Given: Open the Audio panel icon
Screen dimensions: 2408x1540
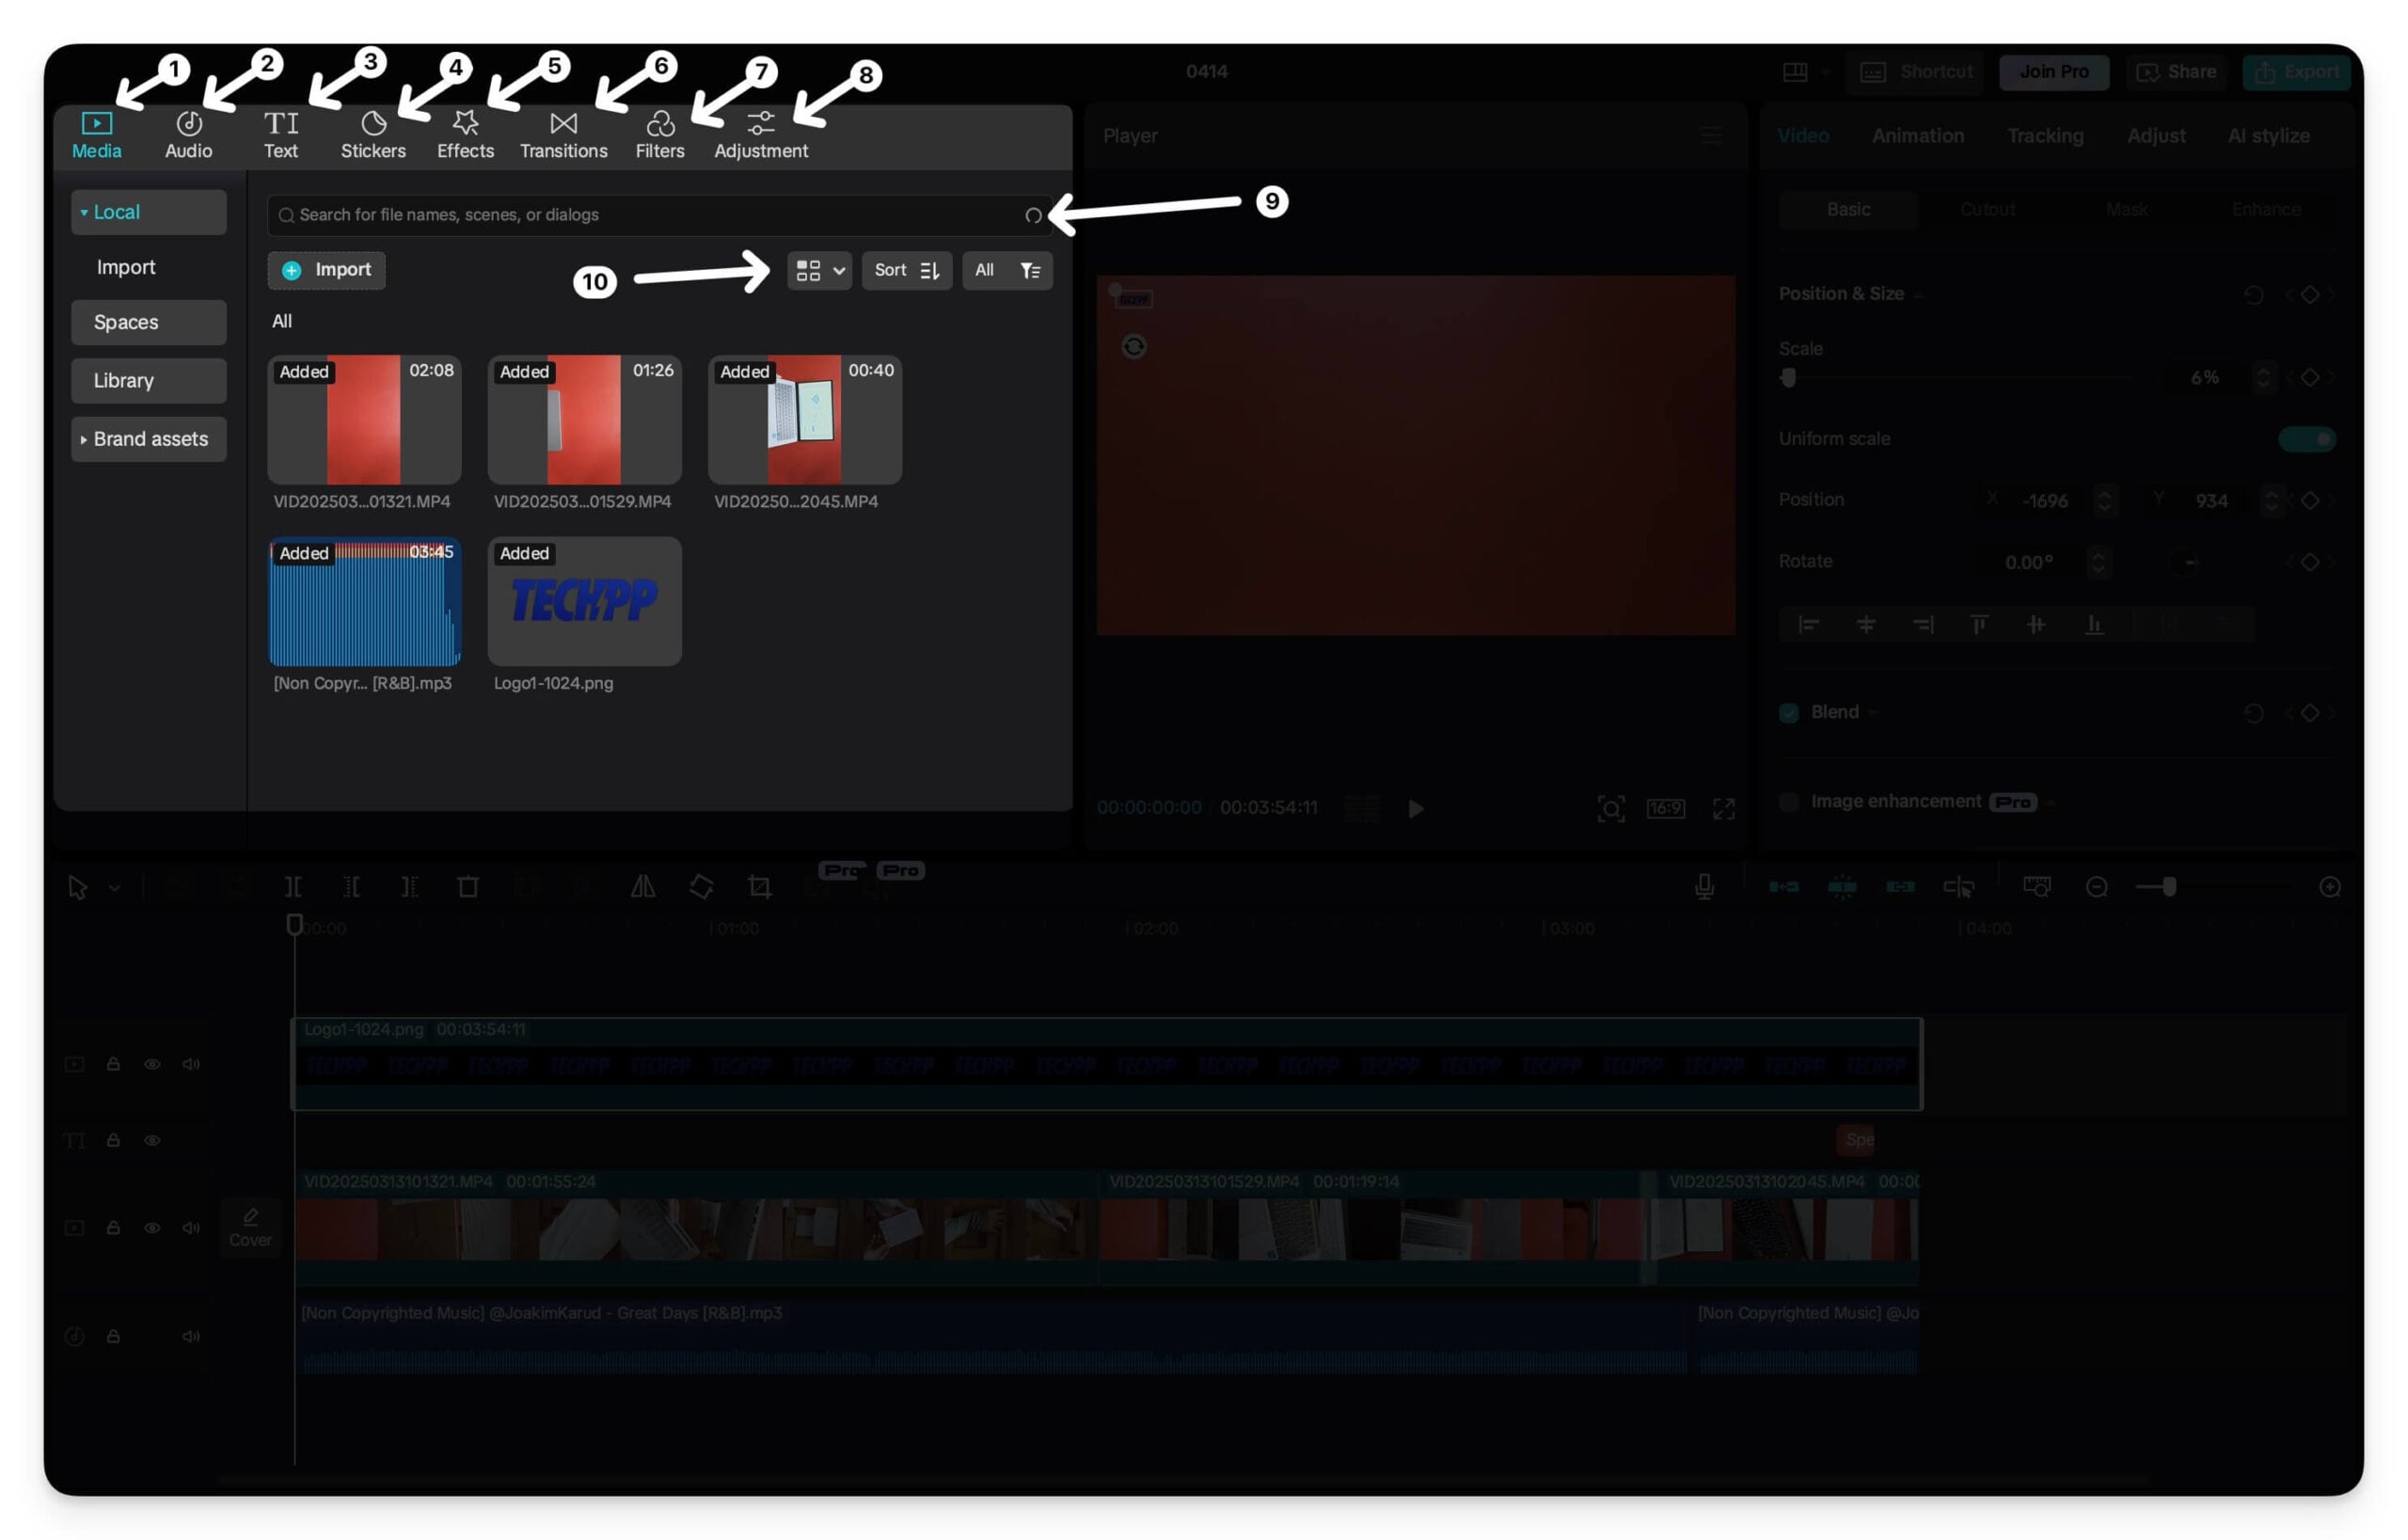Looking at the screenshot, I should pyautogui.click(x=188, y=124).
